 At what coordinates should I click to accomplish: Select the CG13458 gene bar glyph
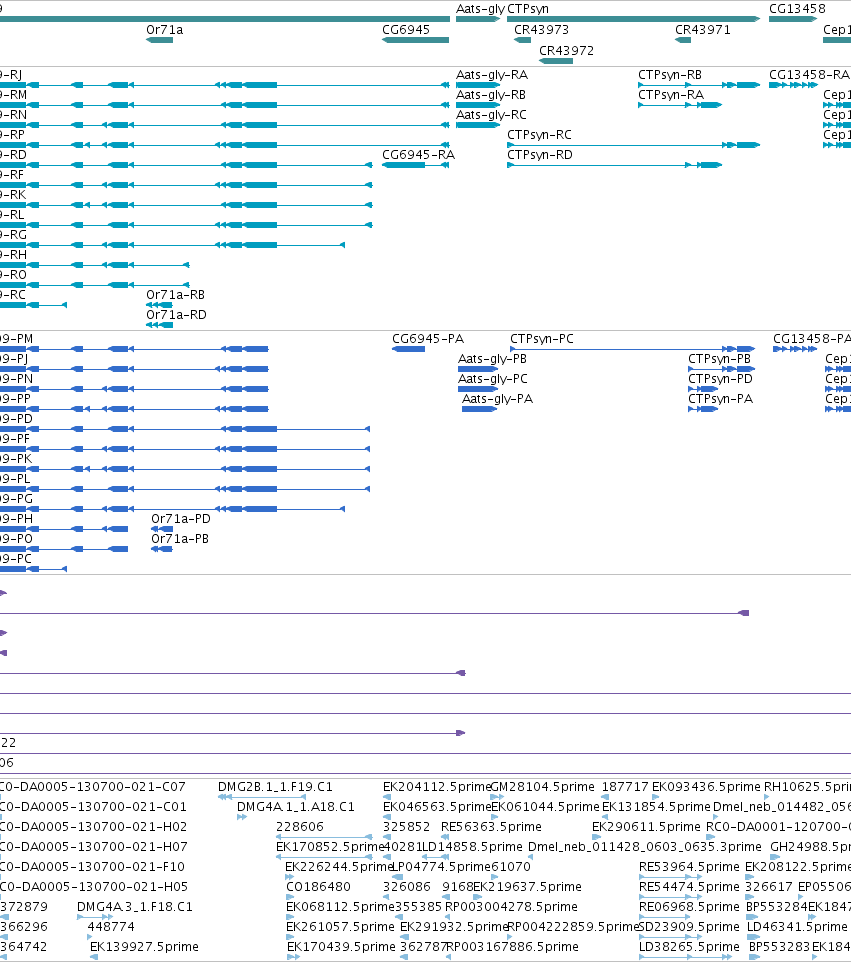click(793, 19)
